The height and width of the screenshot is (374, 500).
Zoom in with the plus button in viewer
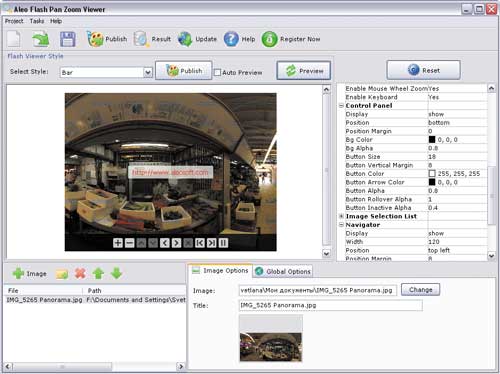(118, 243)
